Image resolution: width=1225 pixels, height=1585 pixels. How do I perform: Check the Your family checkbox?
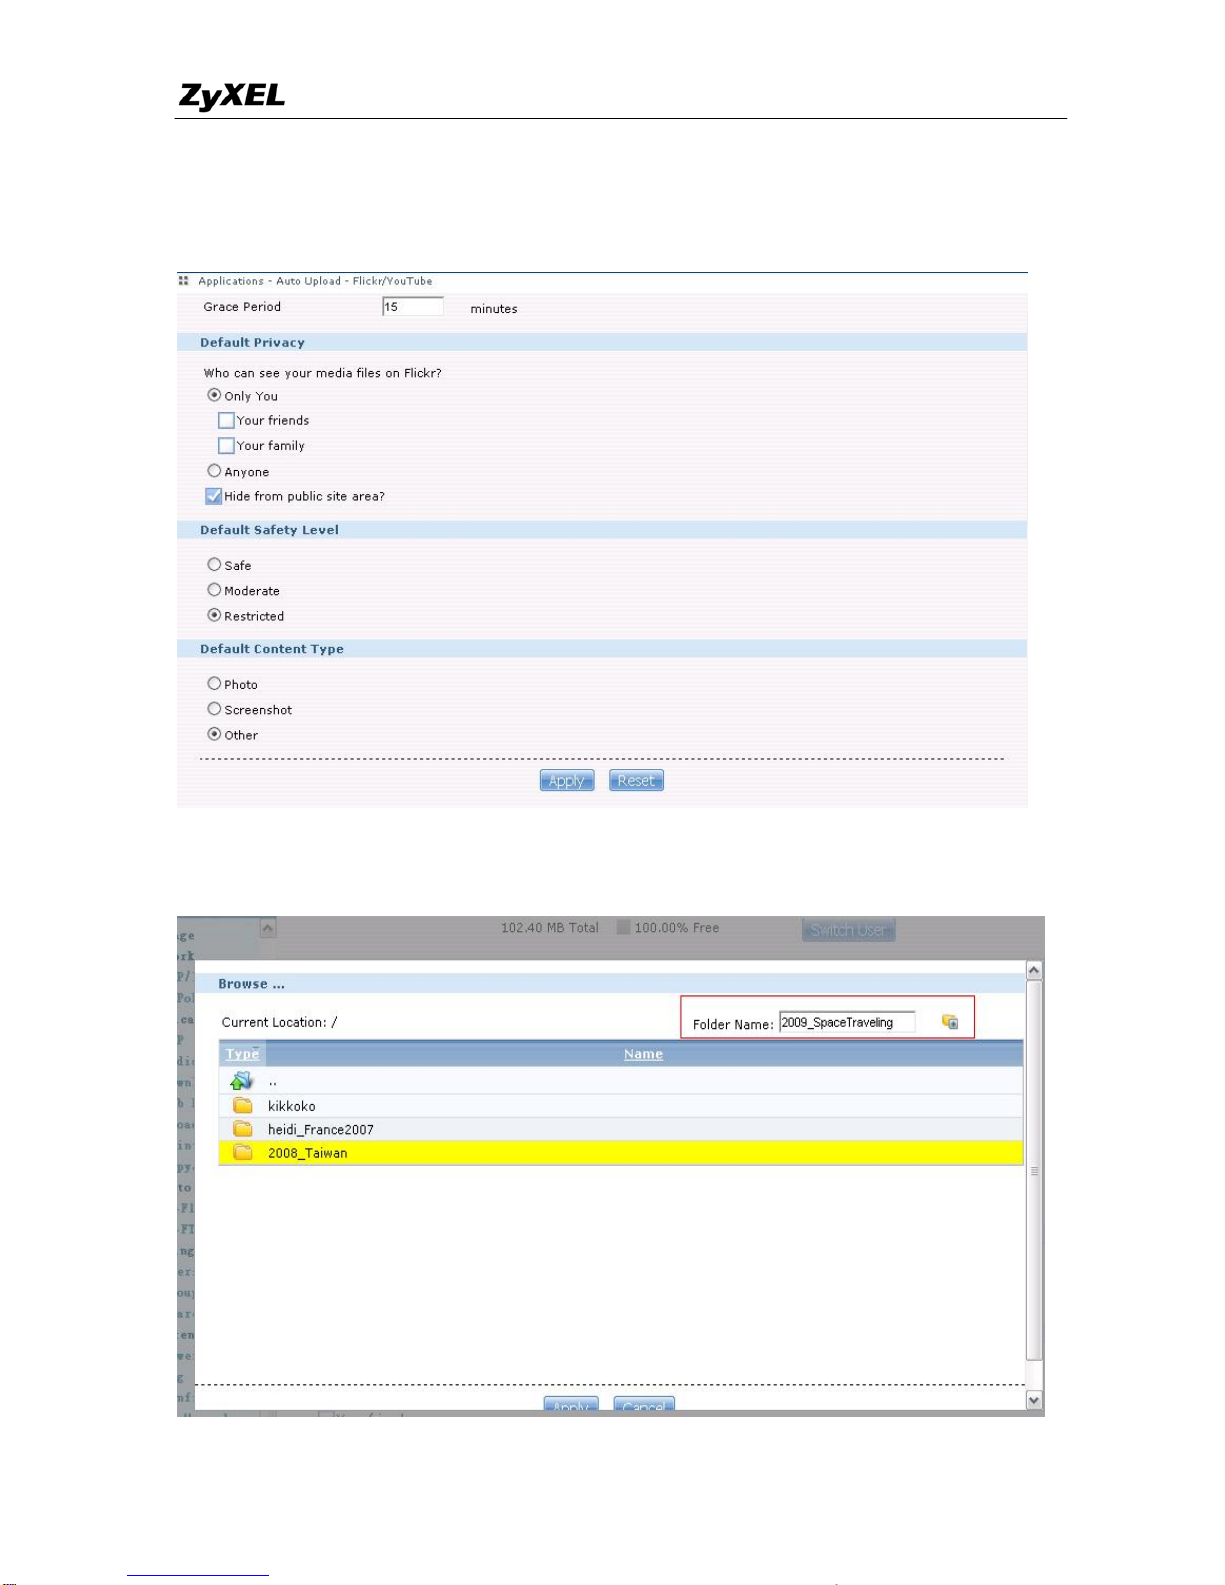click(226, 445)
